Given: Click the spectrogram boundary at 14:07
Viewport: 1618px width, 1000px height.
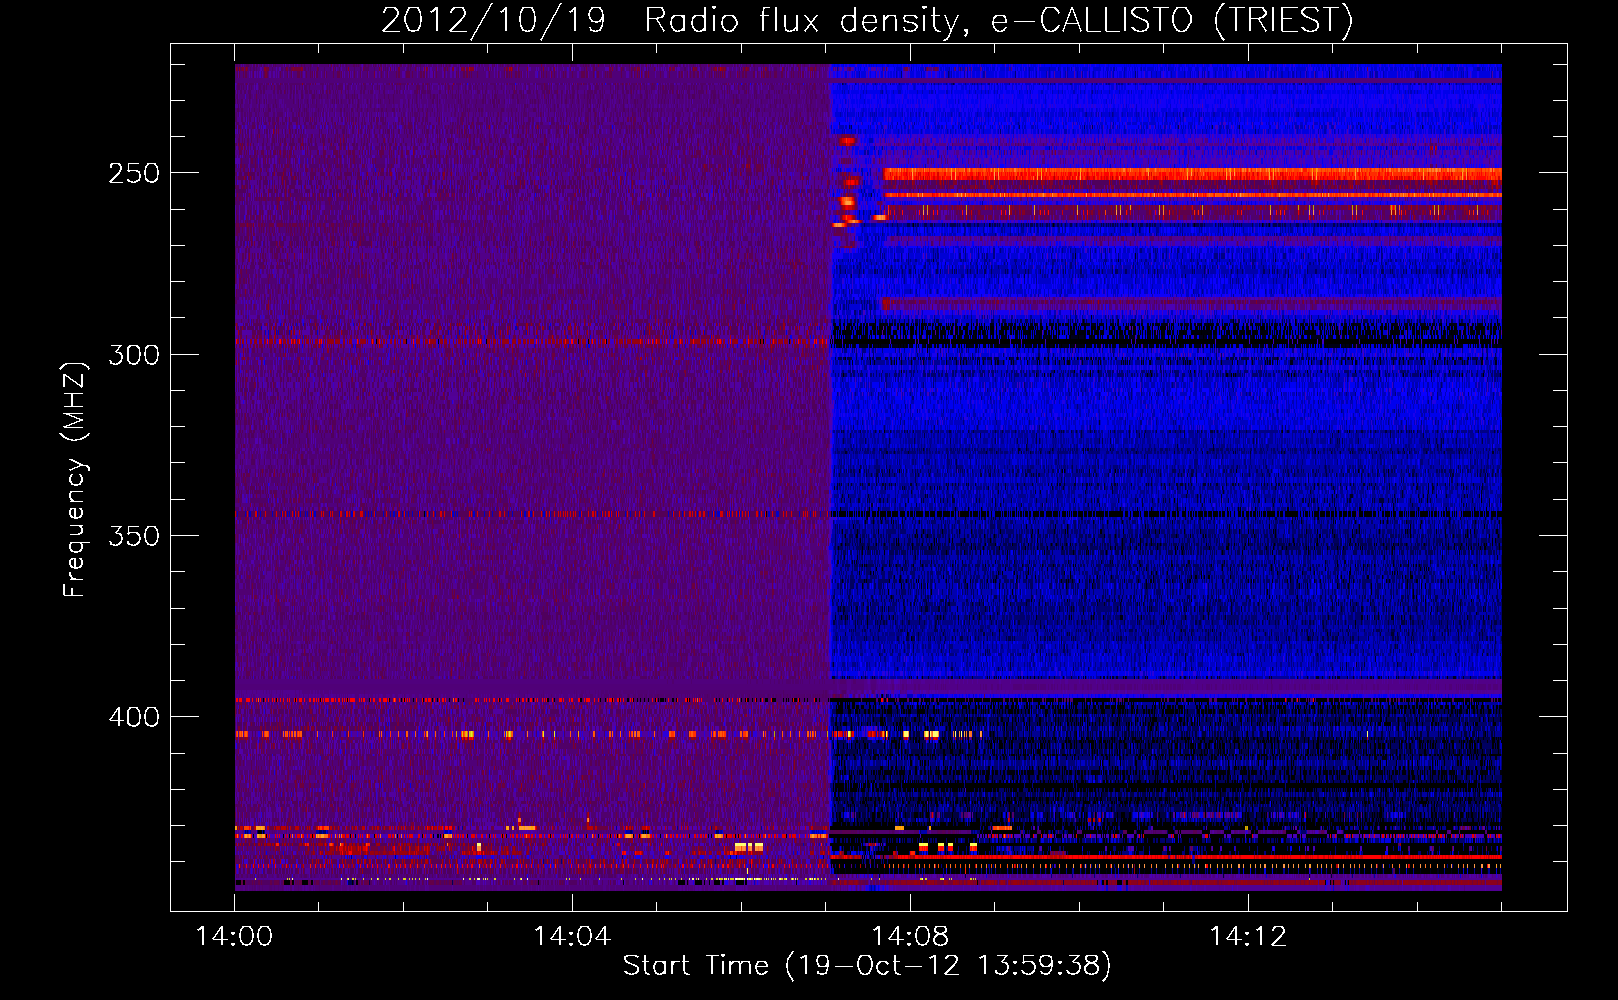Looking at the screenshot, I should click(x=830, y=477).
